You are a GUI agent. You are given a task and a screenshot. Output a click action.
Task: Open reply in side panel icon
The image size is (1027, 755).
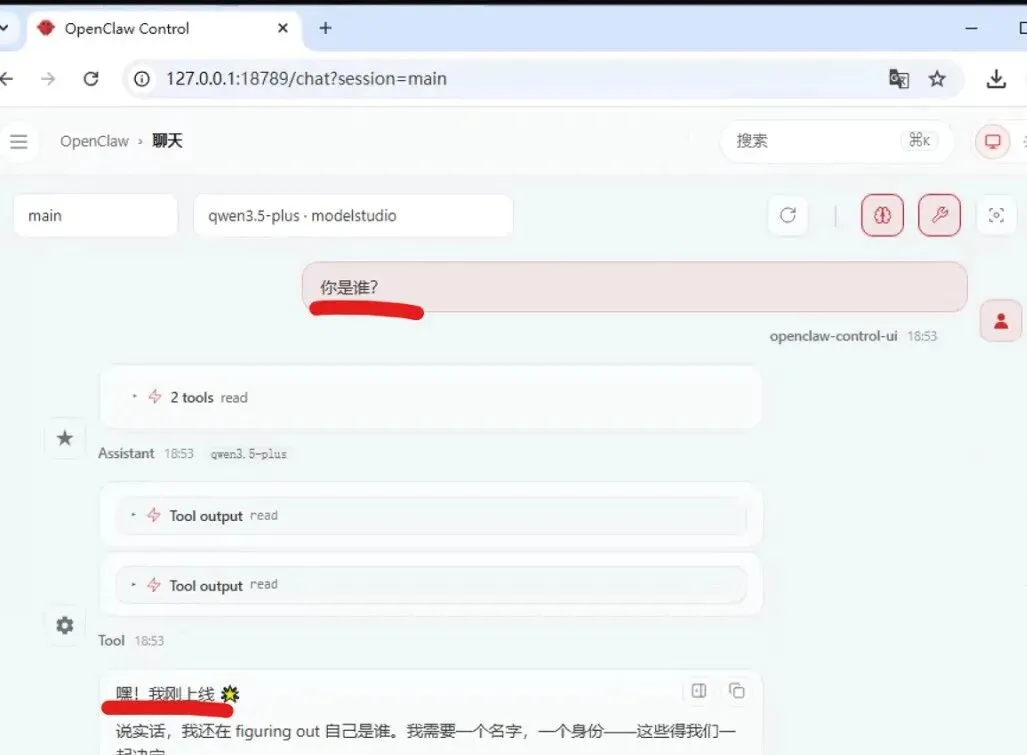click(699, 691)
